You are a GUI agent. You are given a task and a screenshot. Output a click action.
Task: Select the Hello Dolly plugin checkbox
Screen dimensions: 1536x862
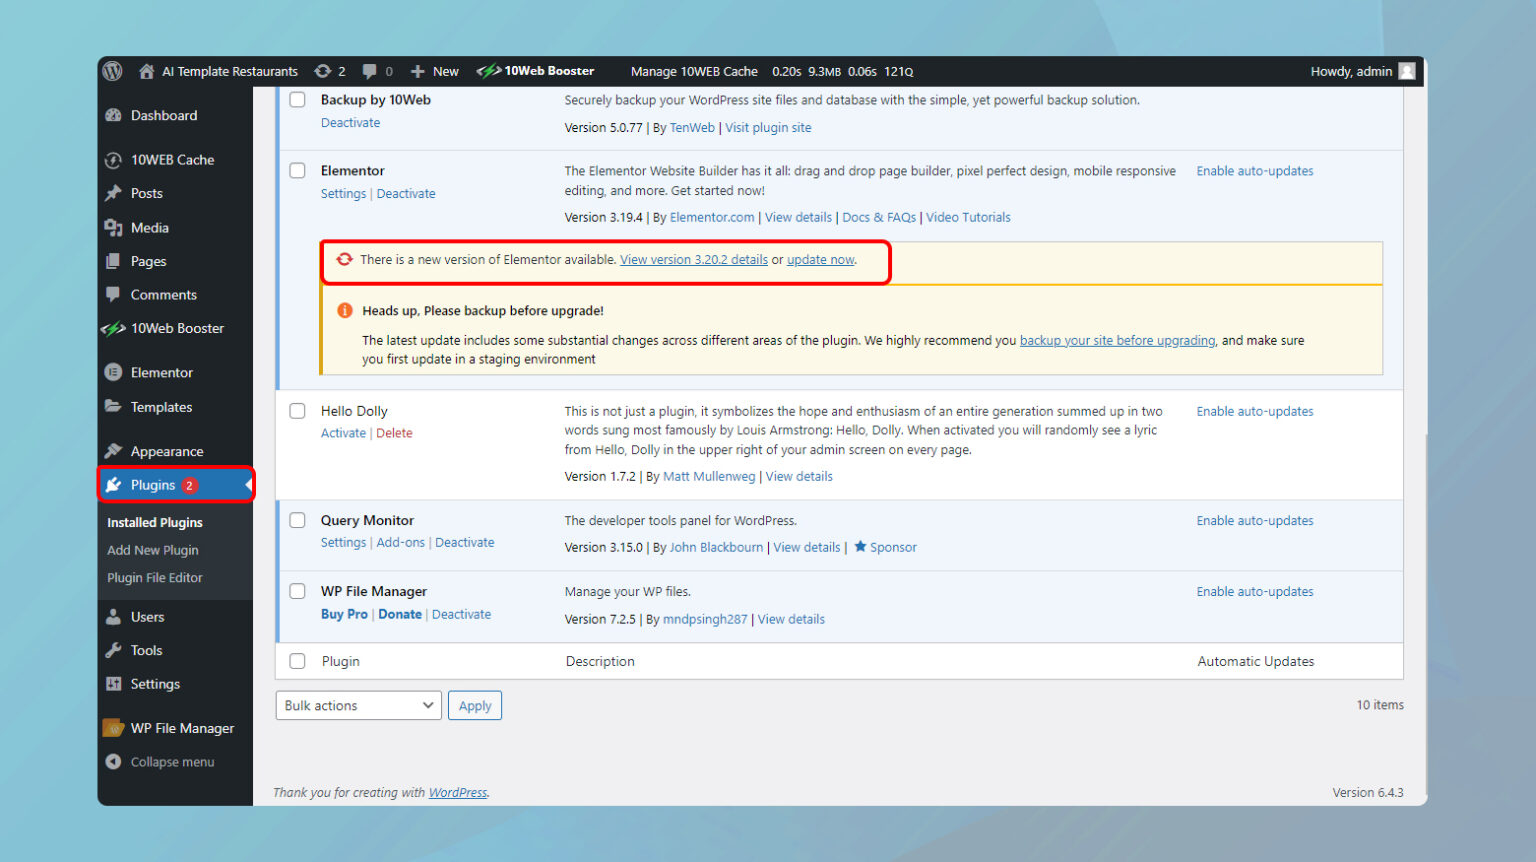(297, 410)
